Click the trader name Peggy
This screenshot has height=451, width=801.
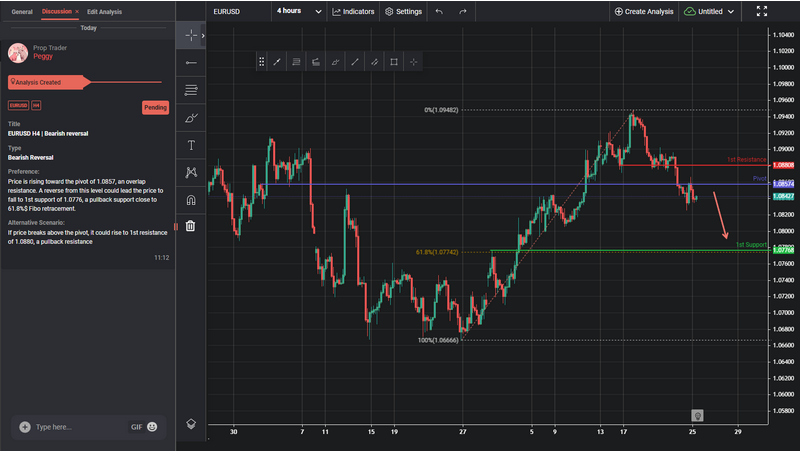tap(43, 56)
